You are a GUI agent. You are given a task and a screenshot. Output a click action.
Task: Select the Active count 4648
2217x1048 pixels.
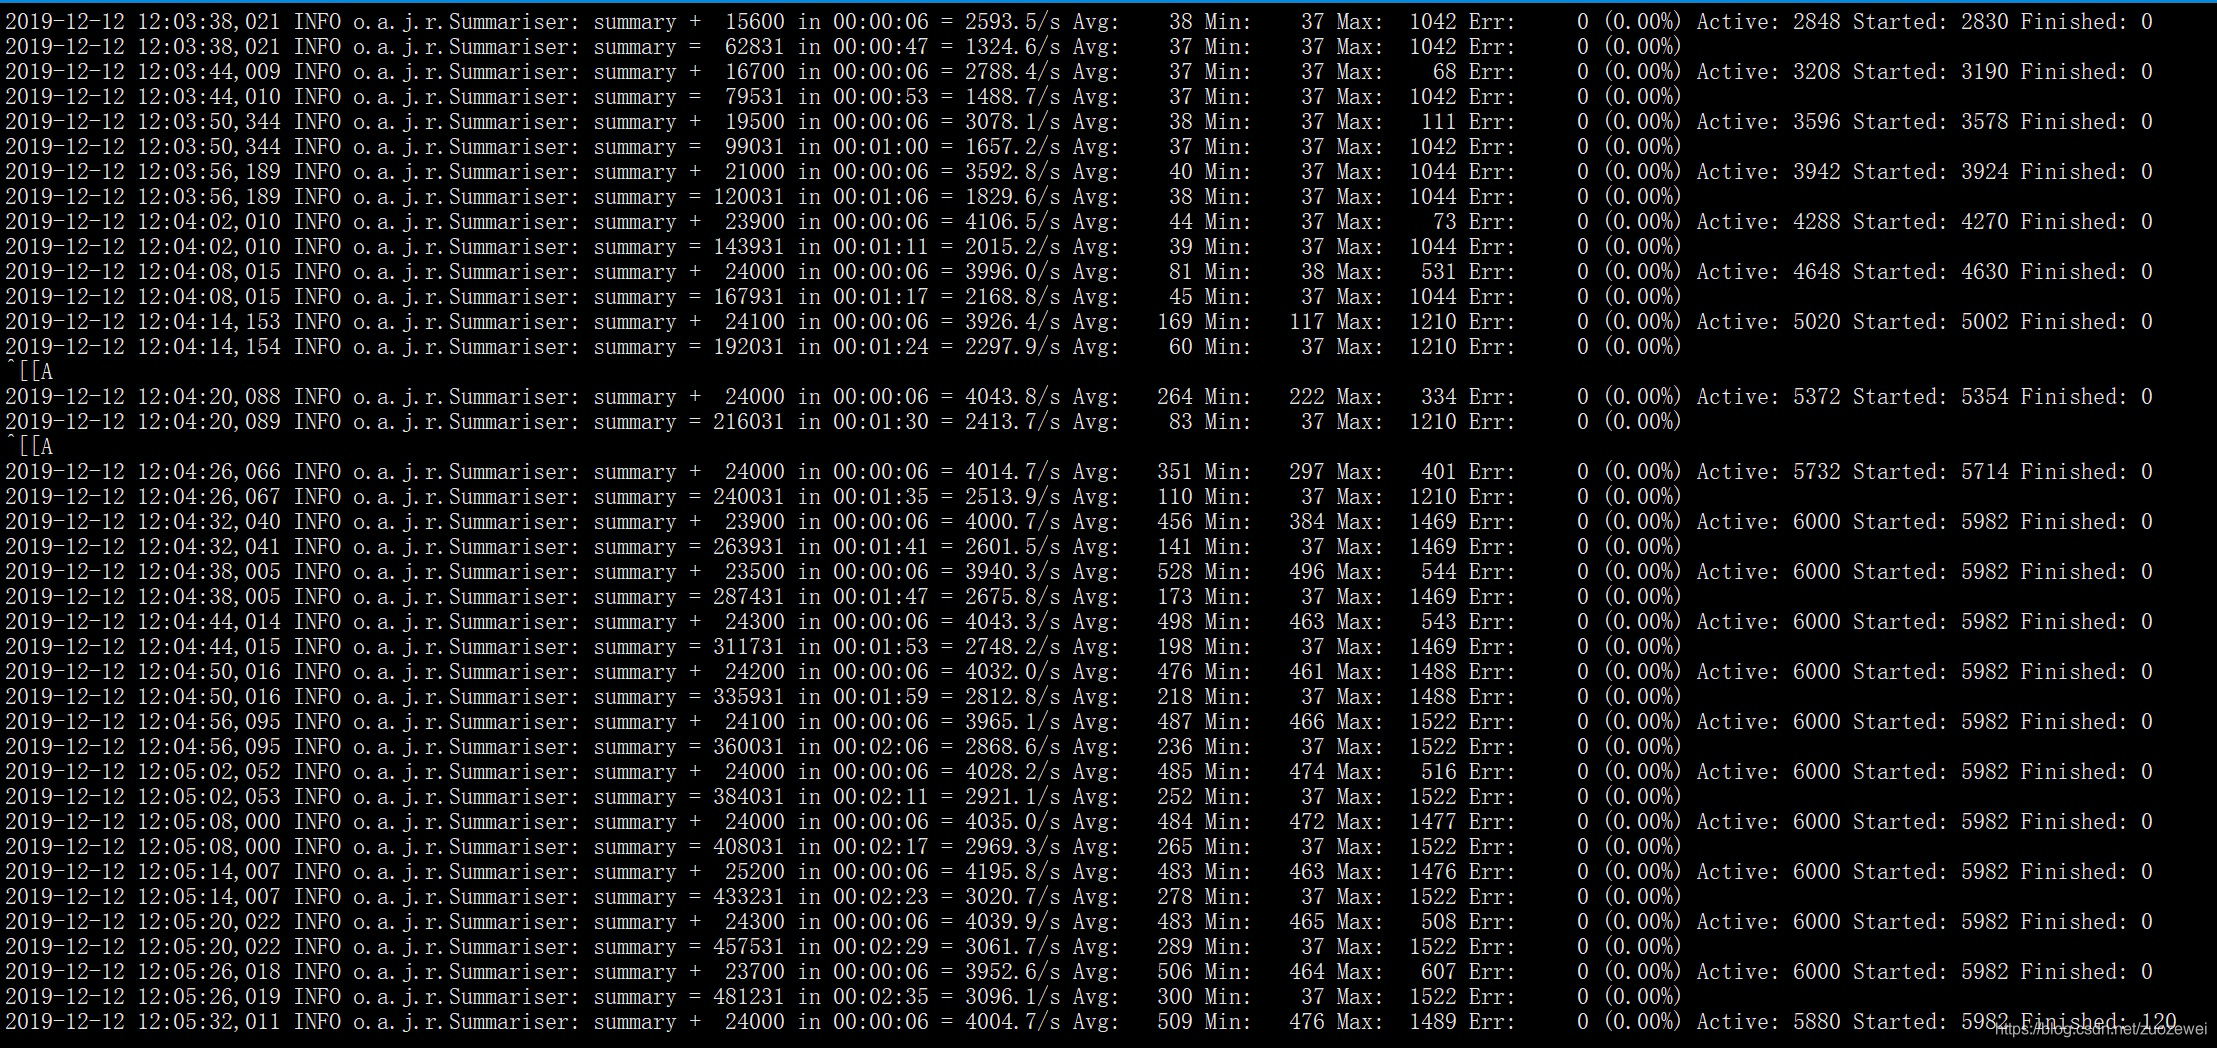[1816, 272]
